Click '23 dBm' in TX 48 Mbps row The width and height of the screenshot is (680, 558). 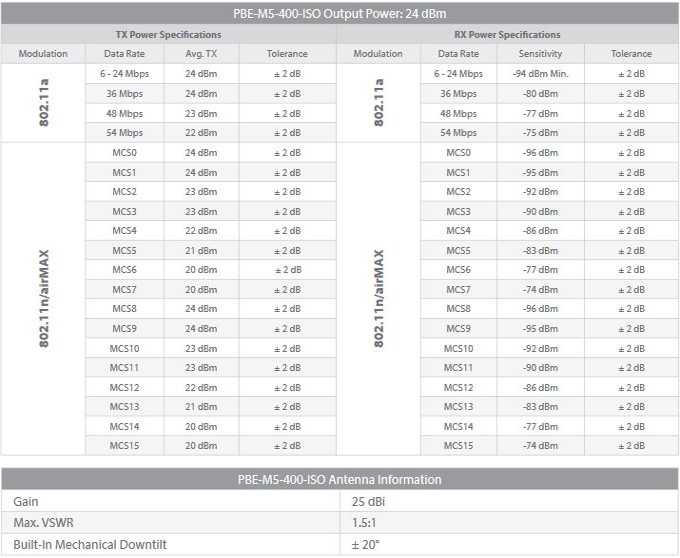click(201, 114)
